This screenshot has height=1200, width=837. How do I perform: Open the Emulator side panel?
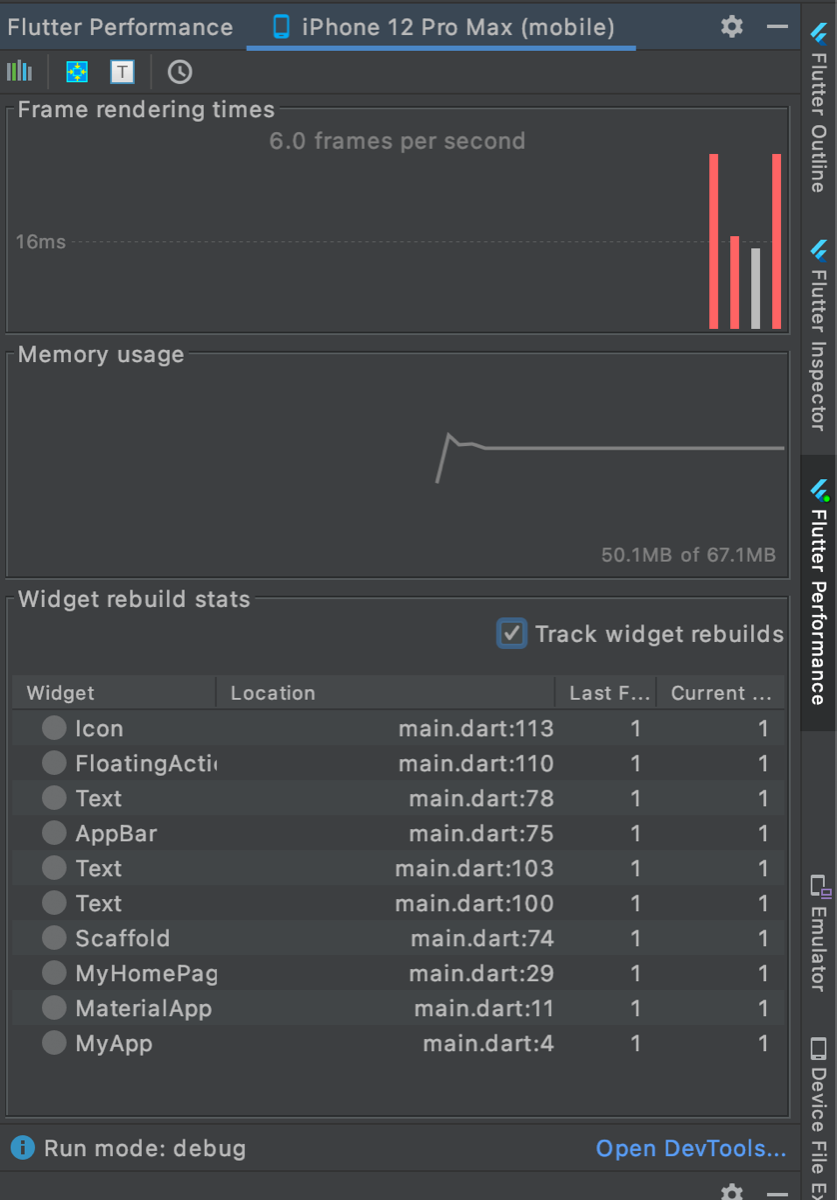(x=819, y=933)
